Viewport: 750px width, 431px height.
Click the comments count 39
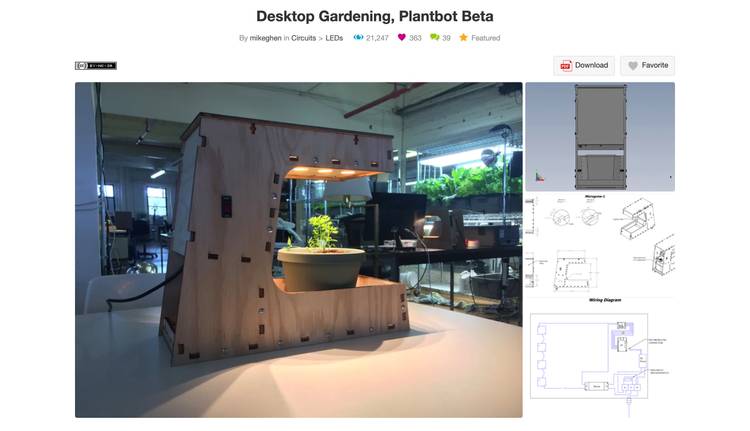446,38
